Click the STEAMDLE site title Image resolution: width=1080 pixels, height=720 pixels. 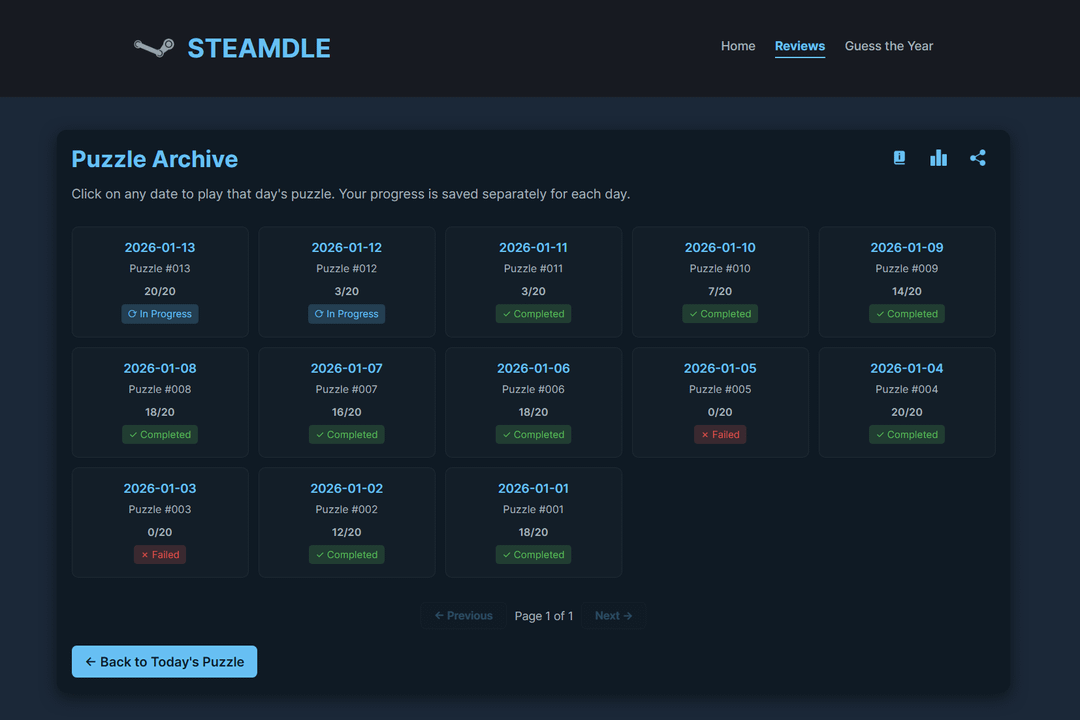tap(259, 48)
